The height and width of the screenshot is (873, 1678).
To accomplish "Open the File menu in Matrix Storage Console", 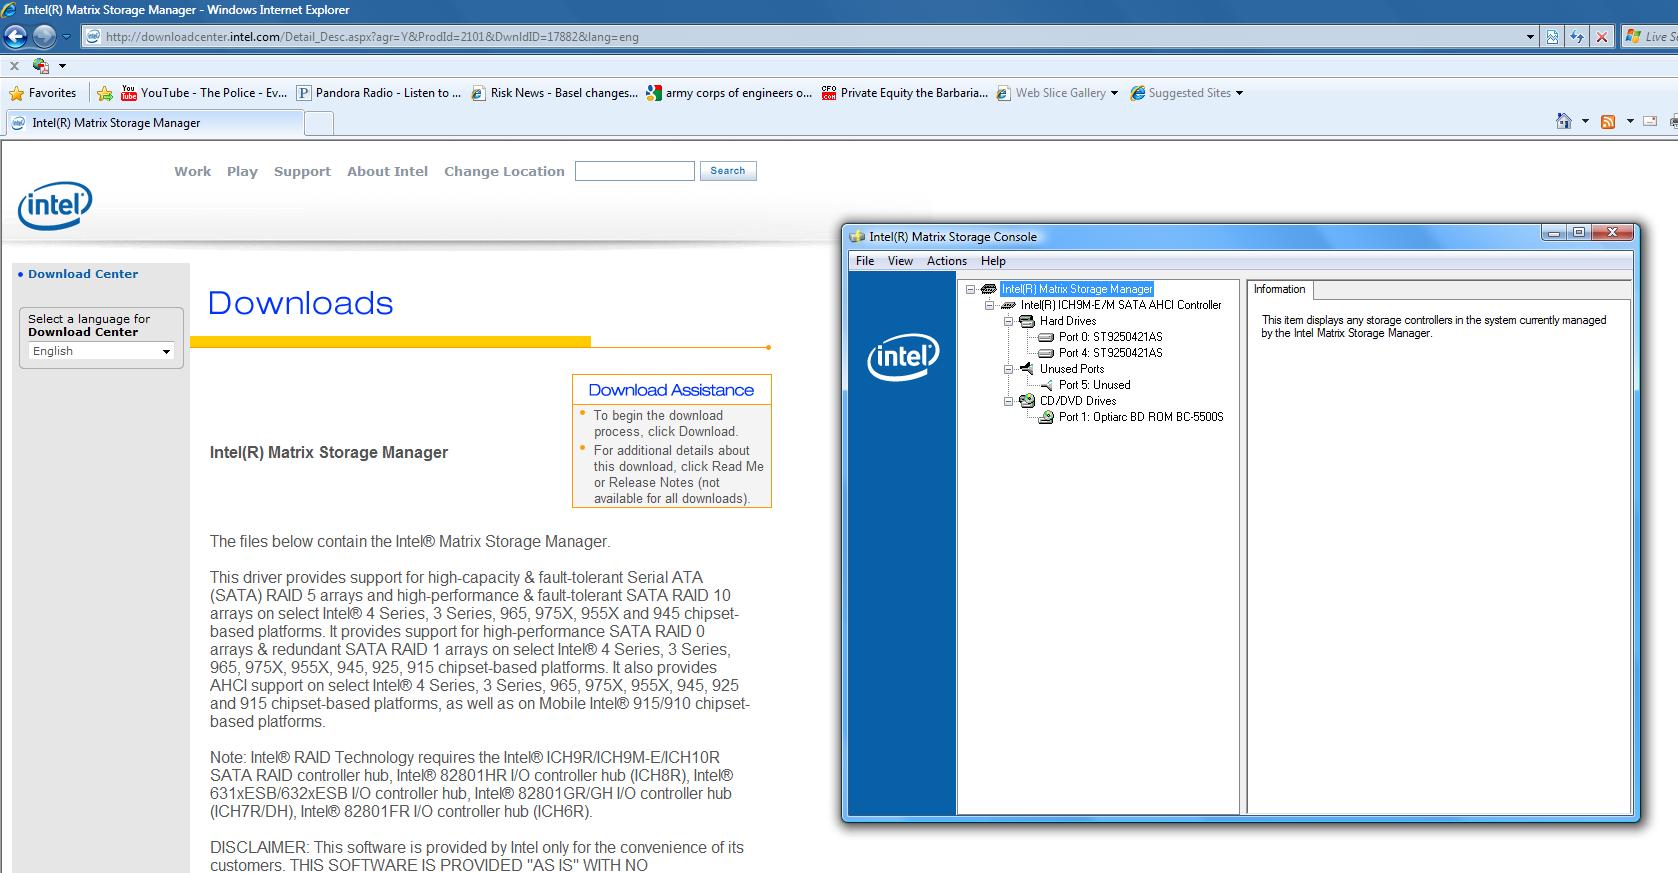I will point(865,261).
